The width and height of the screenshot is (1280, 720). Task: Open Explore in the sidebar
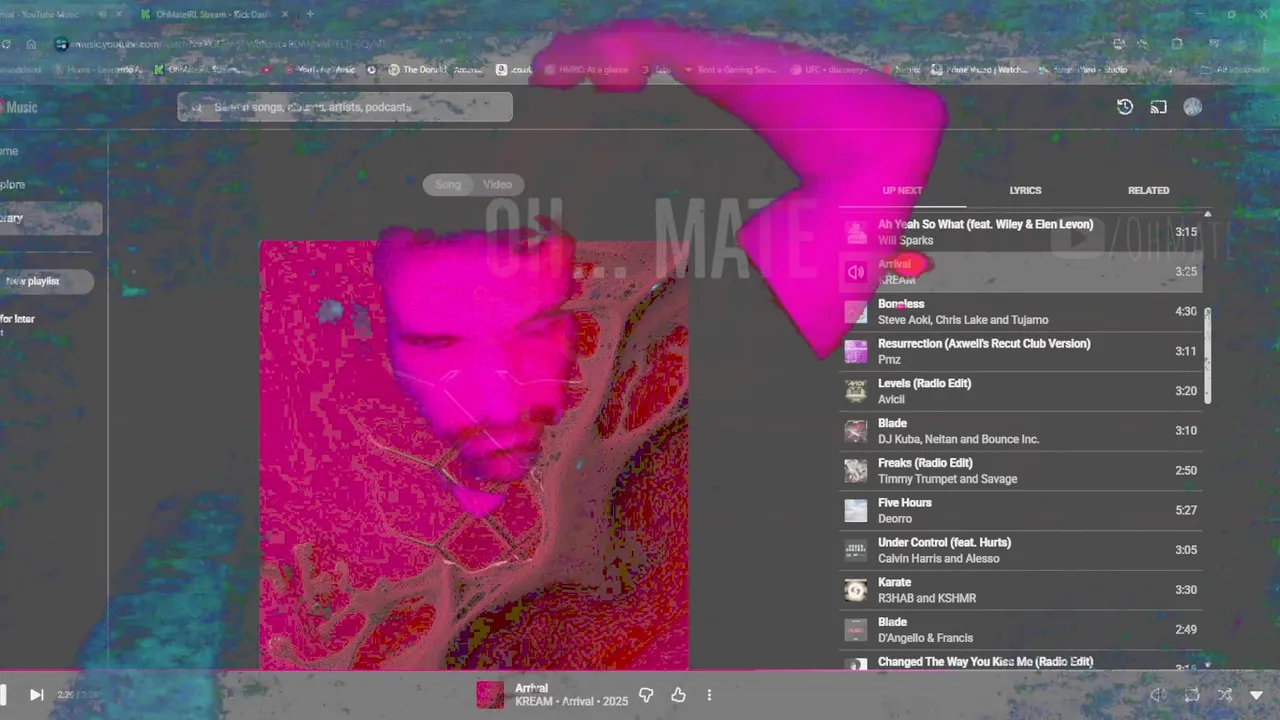14,184
